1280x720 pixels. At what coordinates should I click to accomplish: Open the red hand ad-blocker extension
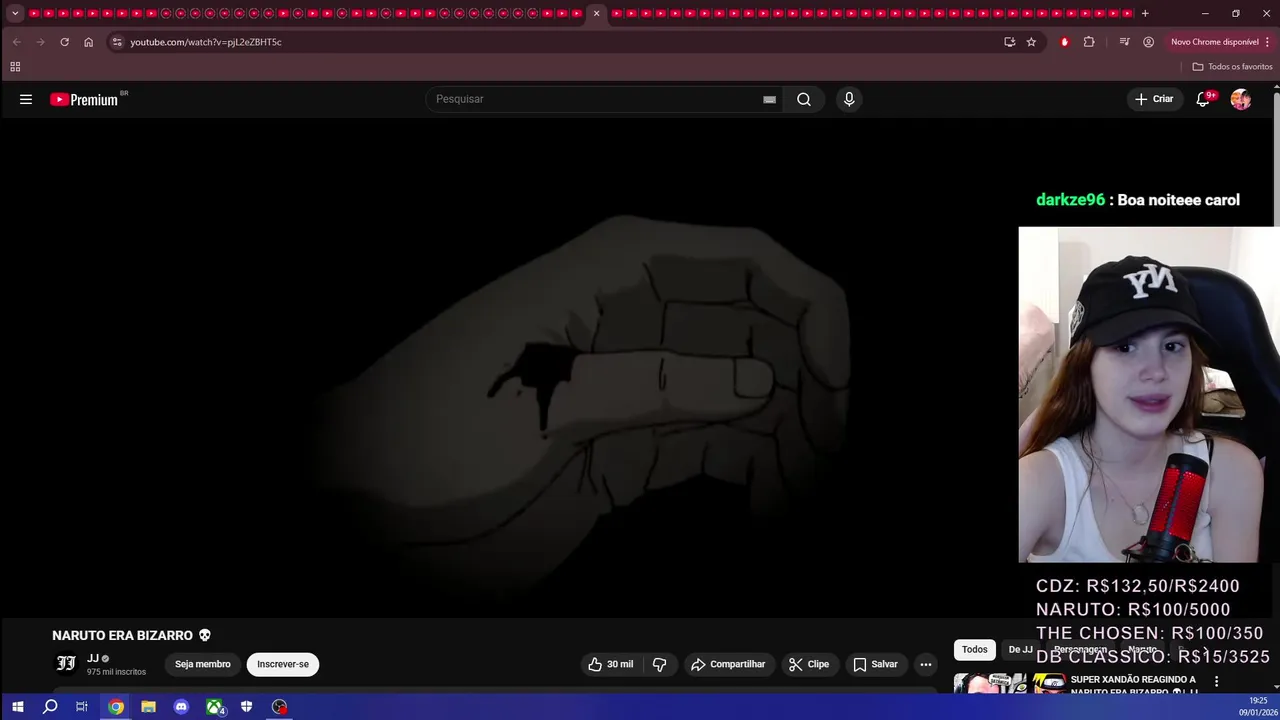[1064, 42]
